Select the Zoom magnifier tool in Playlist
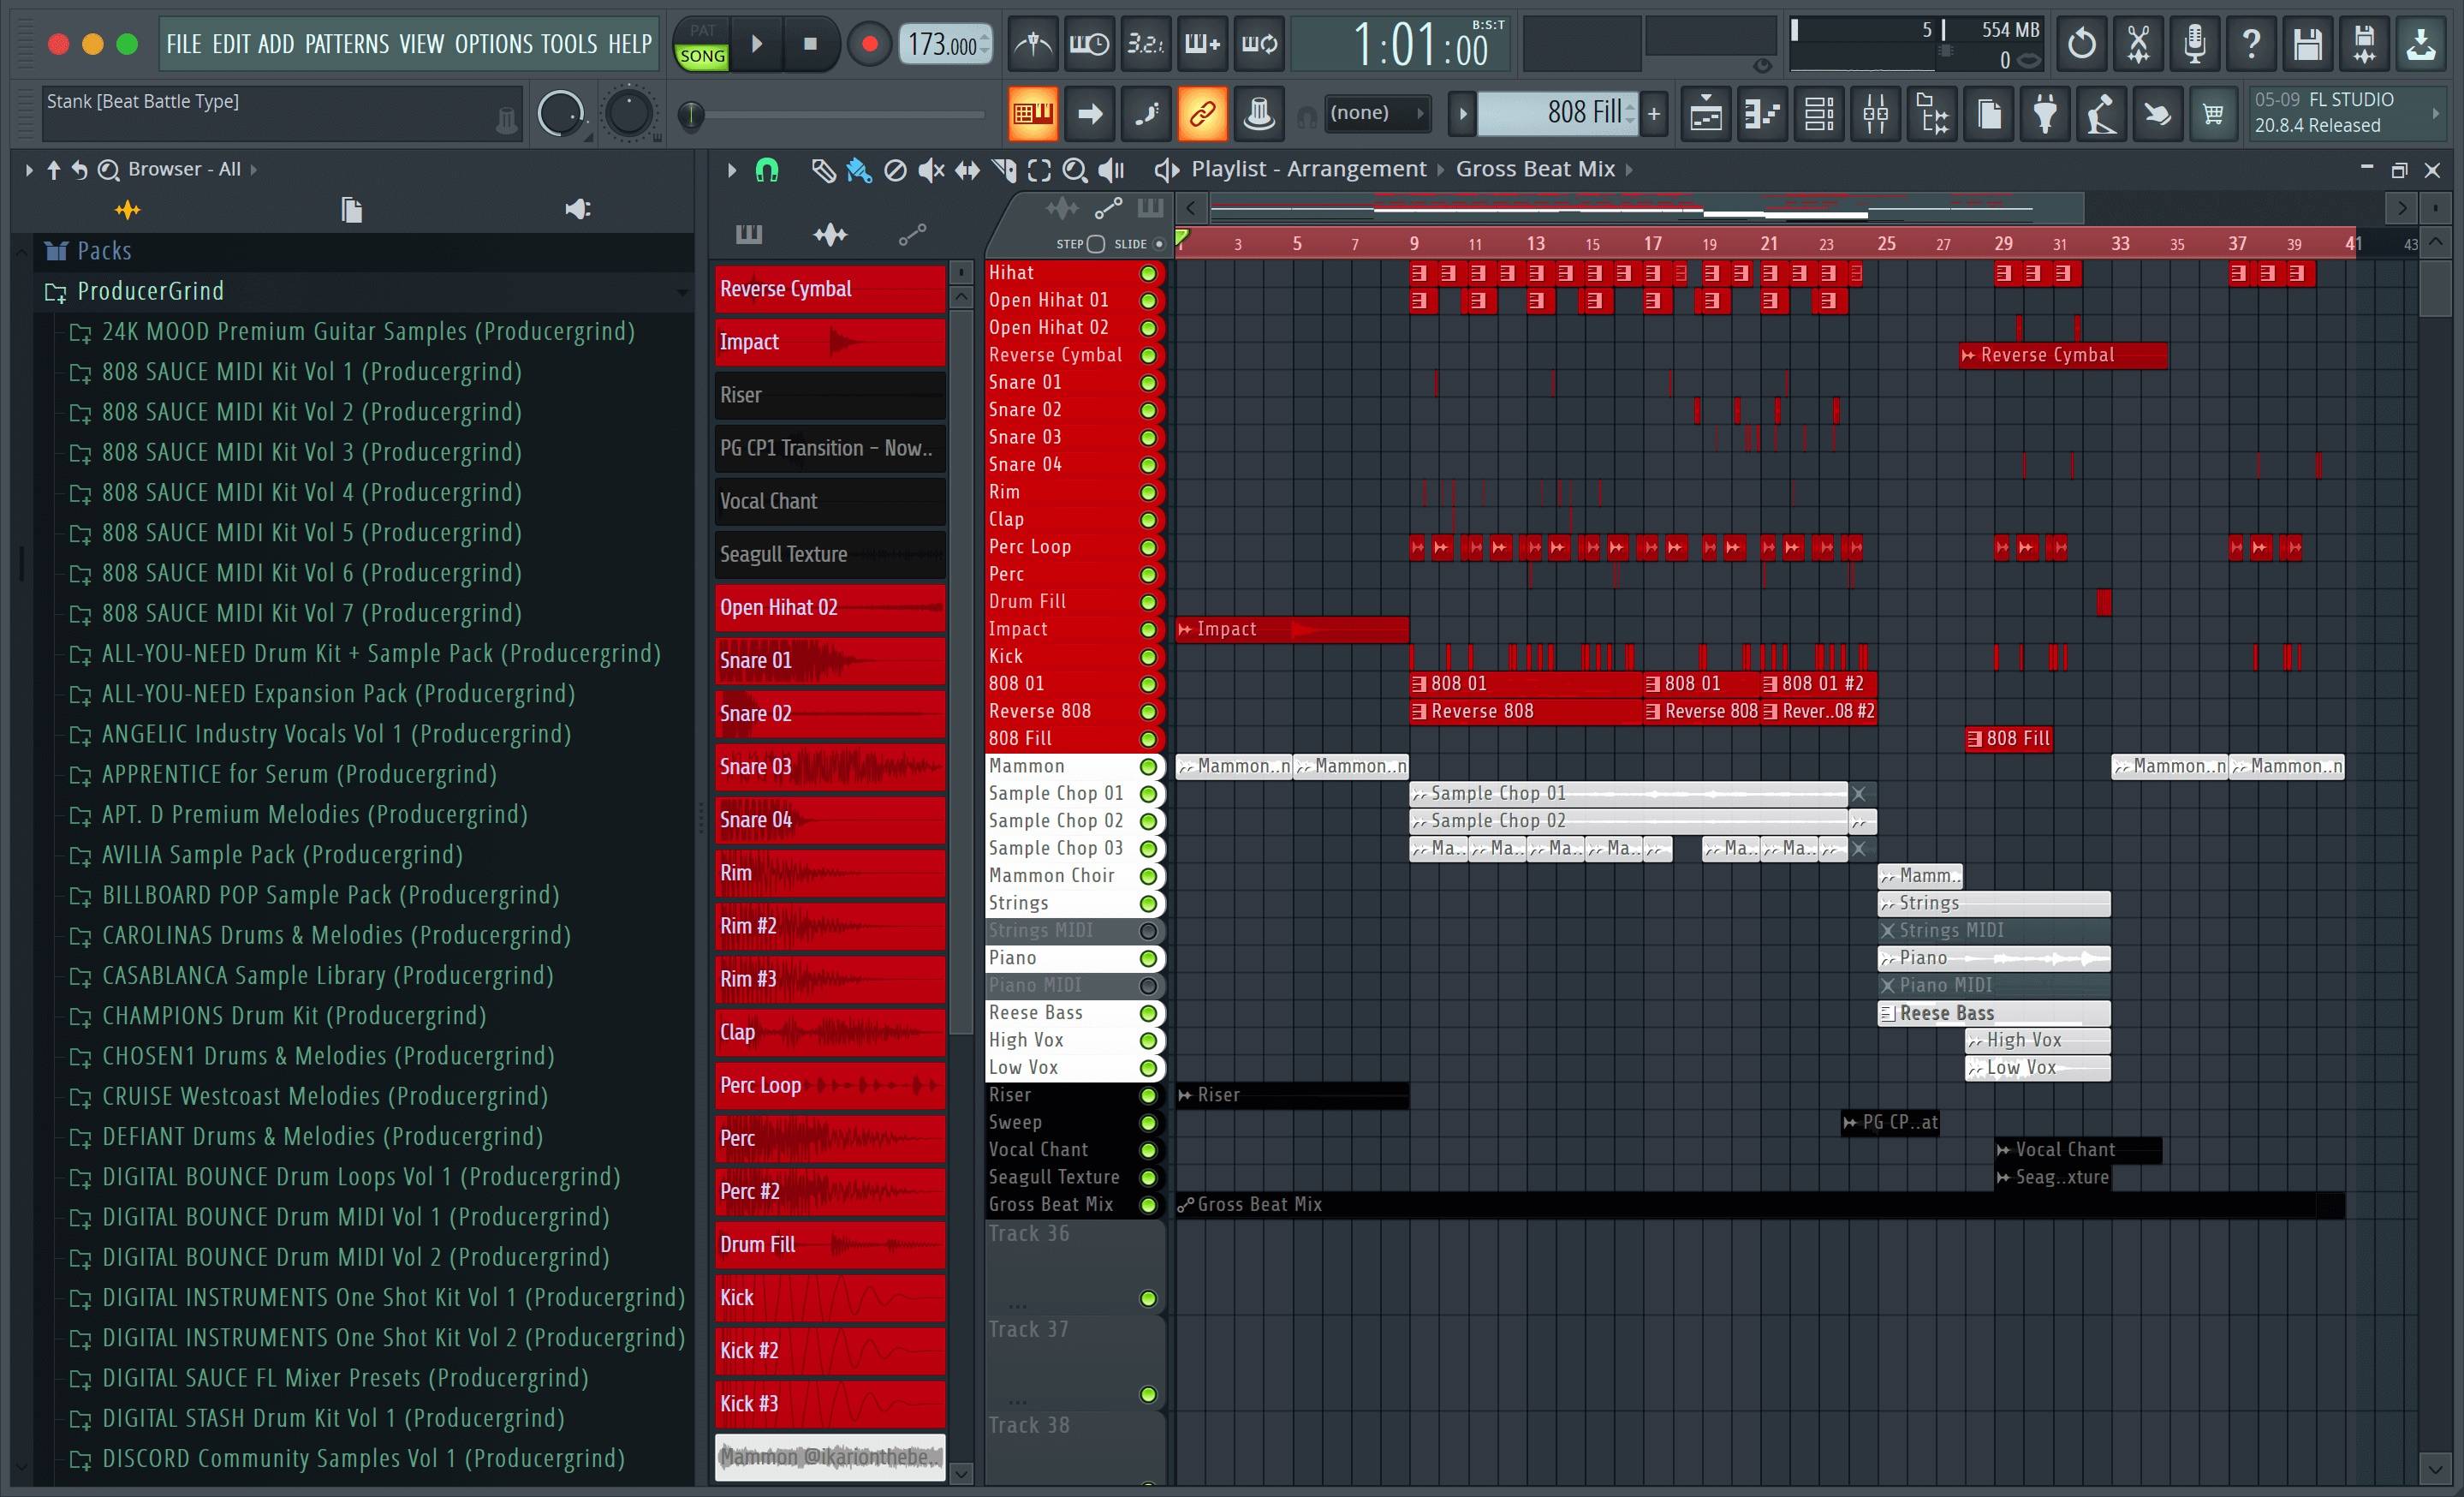 click(x=1074, y=171)
